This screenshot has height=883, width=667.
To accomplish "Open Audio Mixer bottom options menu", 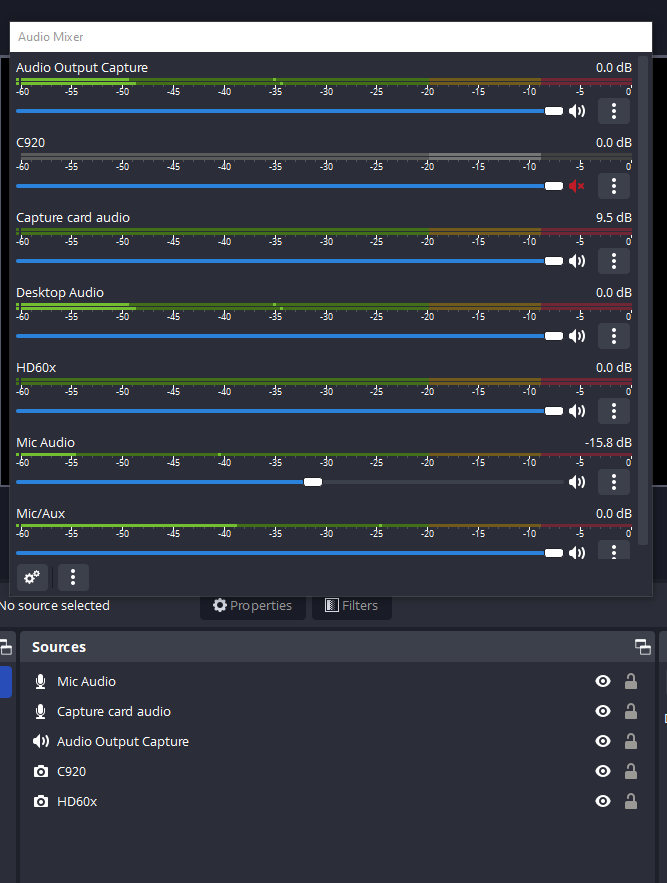I will [73, 577].
